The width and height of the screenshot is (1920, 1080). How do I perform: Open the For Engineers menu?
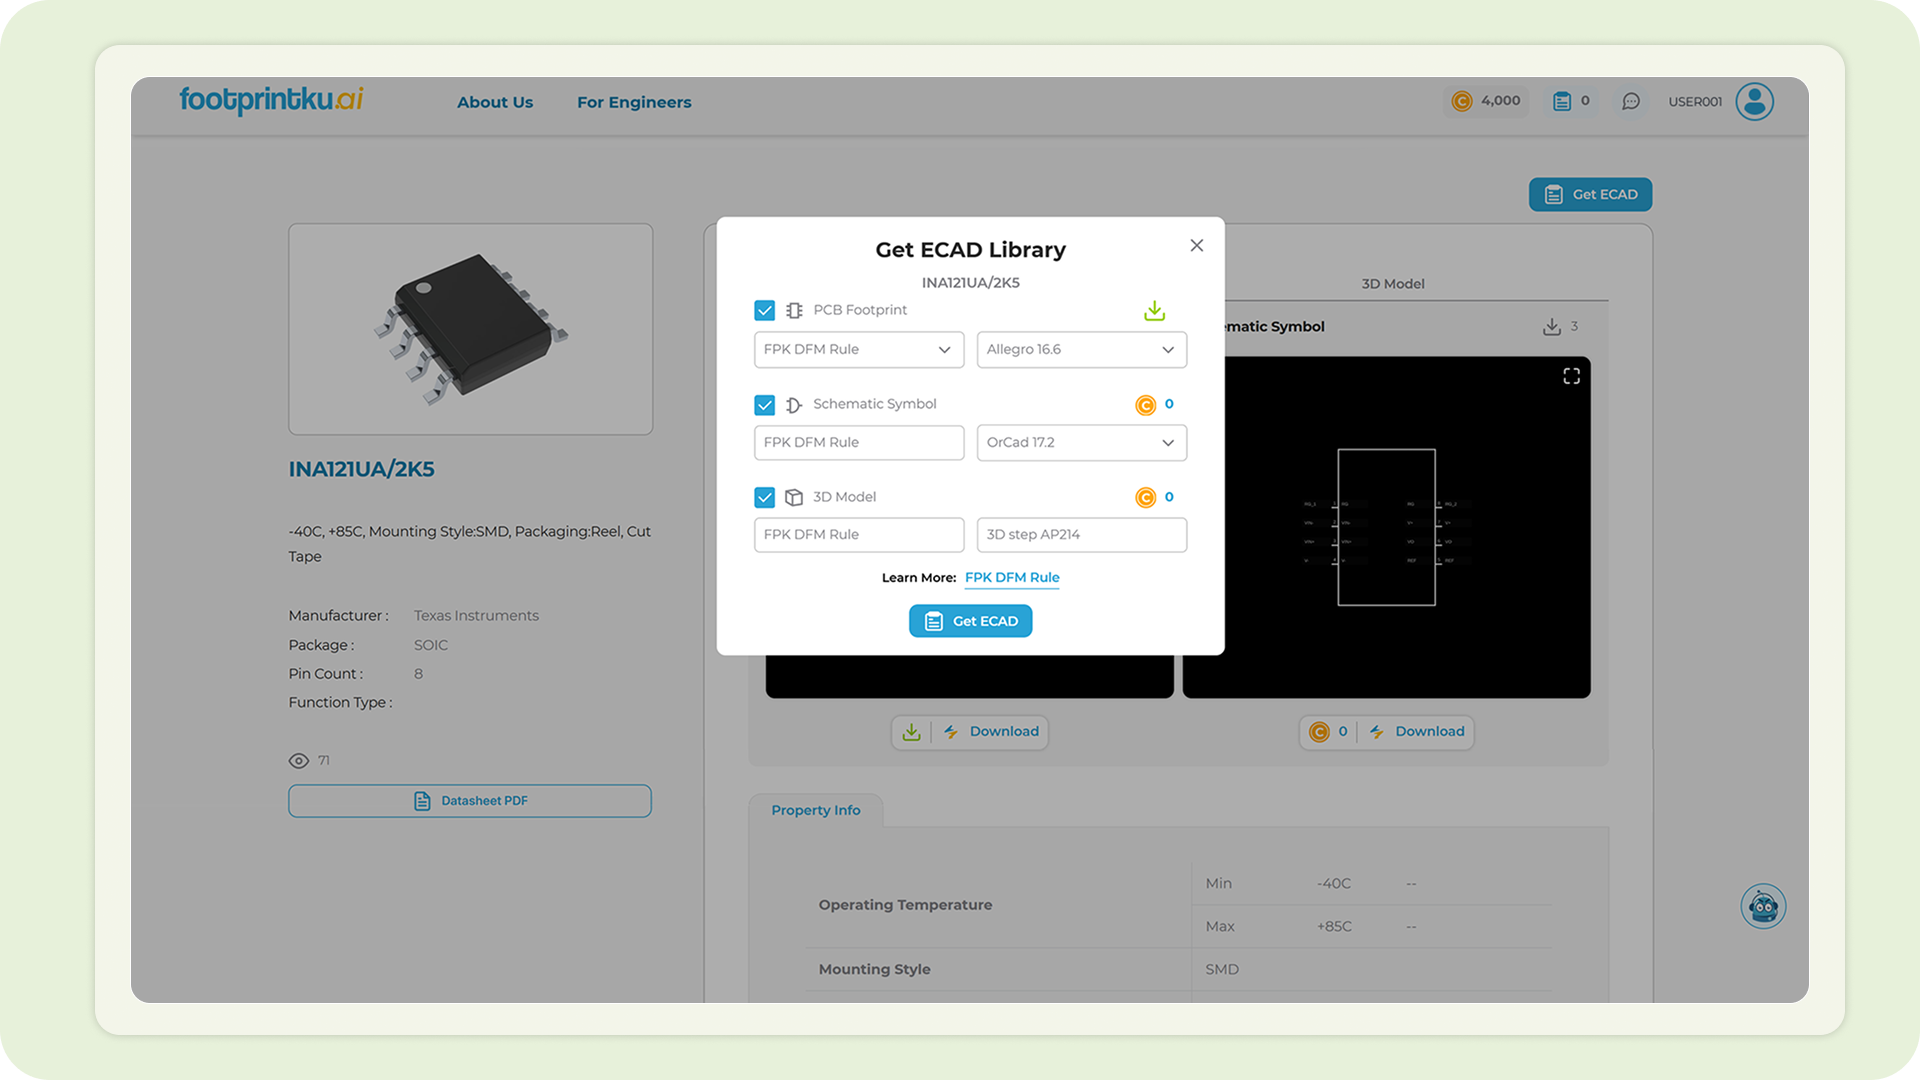(634, 102)
